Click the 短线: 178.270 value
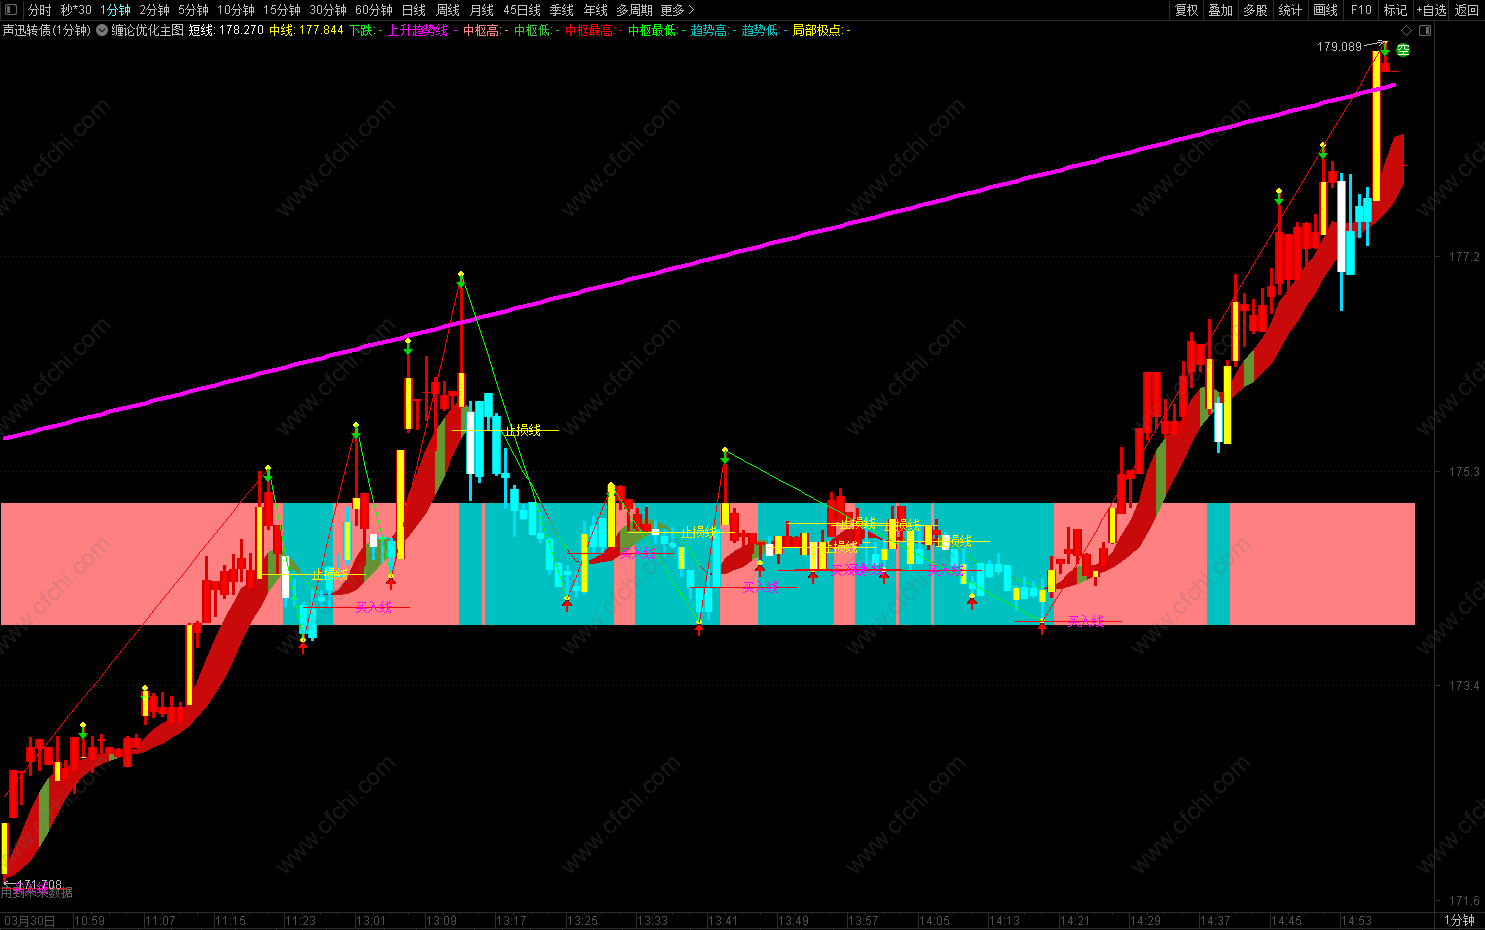Image resolution: width=1485 pixels, height=930 pixels. [227, 30]
